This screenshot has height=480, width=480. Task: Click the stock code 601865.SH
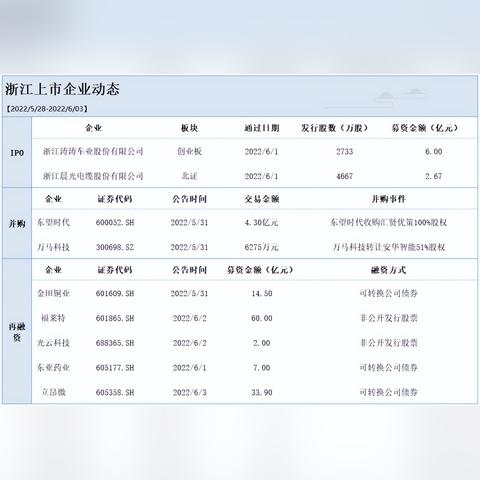[x=115, y=318]
